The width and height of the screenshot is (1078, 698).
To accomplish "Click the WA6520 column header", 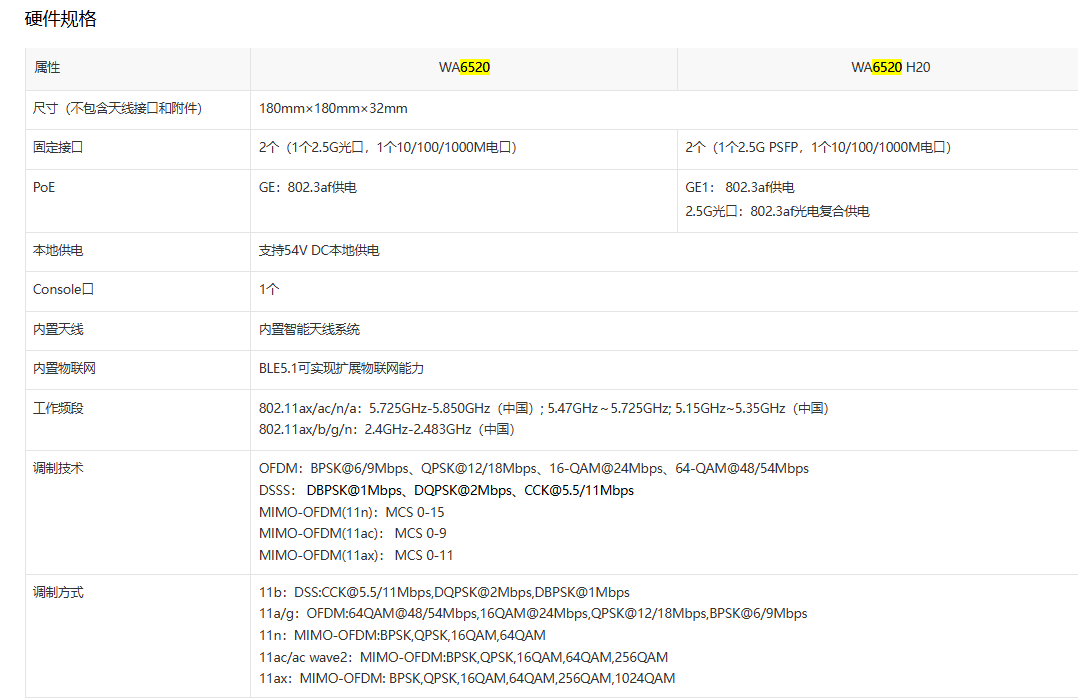I will [465, 67].
